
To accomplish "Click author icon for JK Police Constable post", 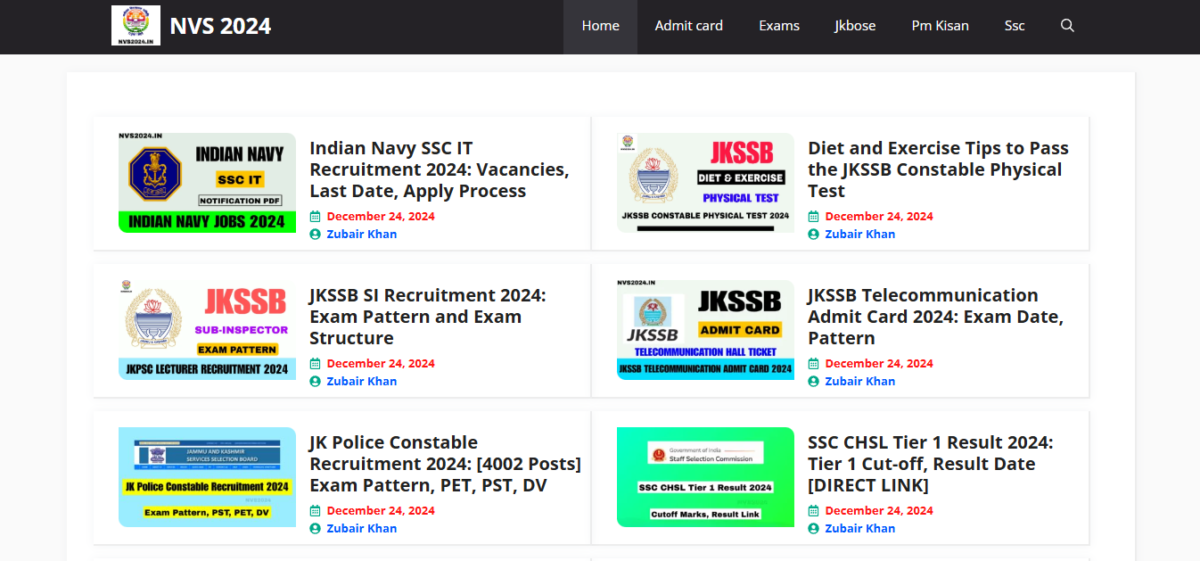I will (315, 528).
